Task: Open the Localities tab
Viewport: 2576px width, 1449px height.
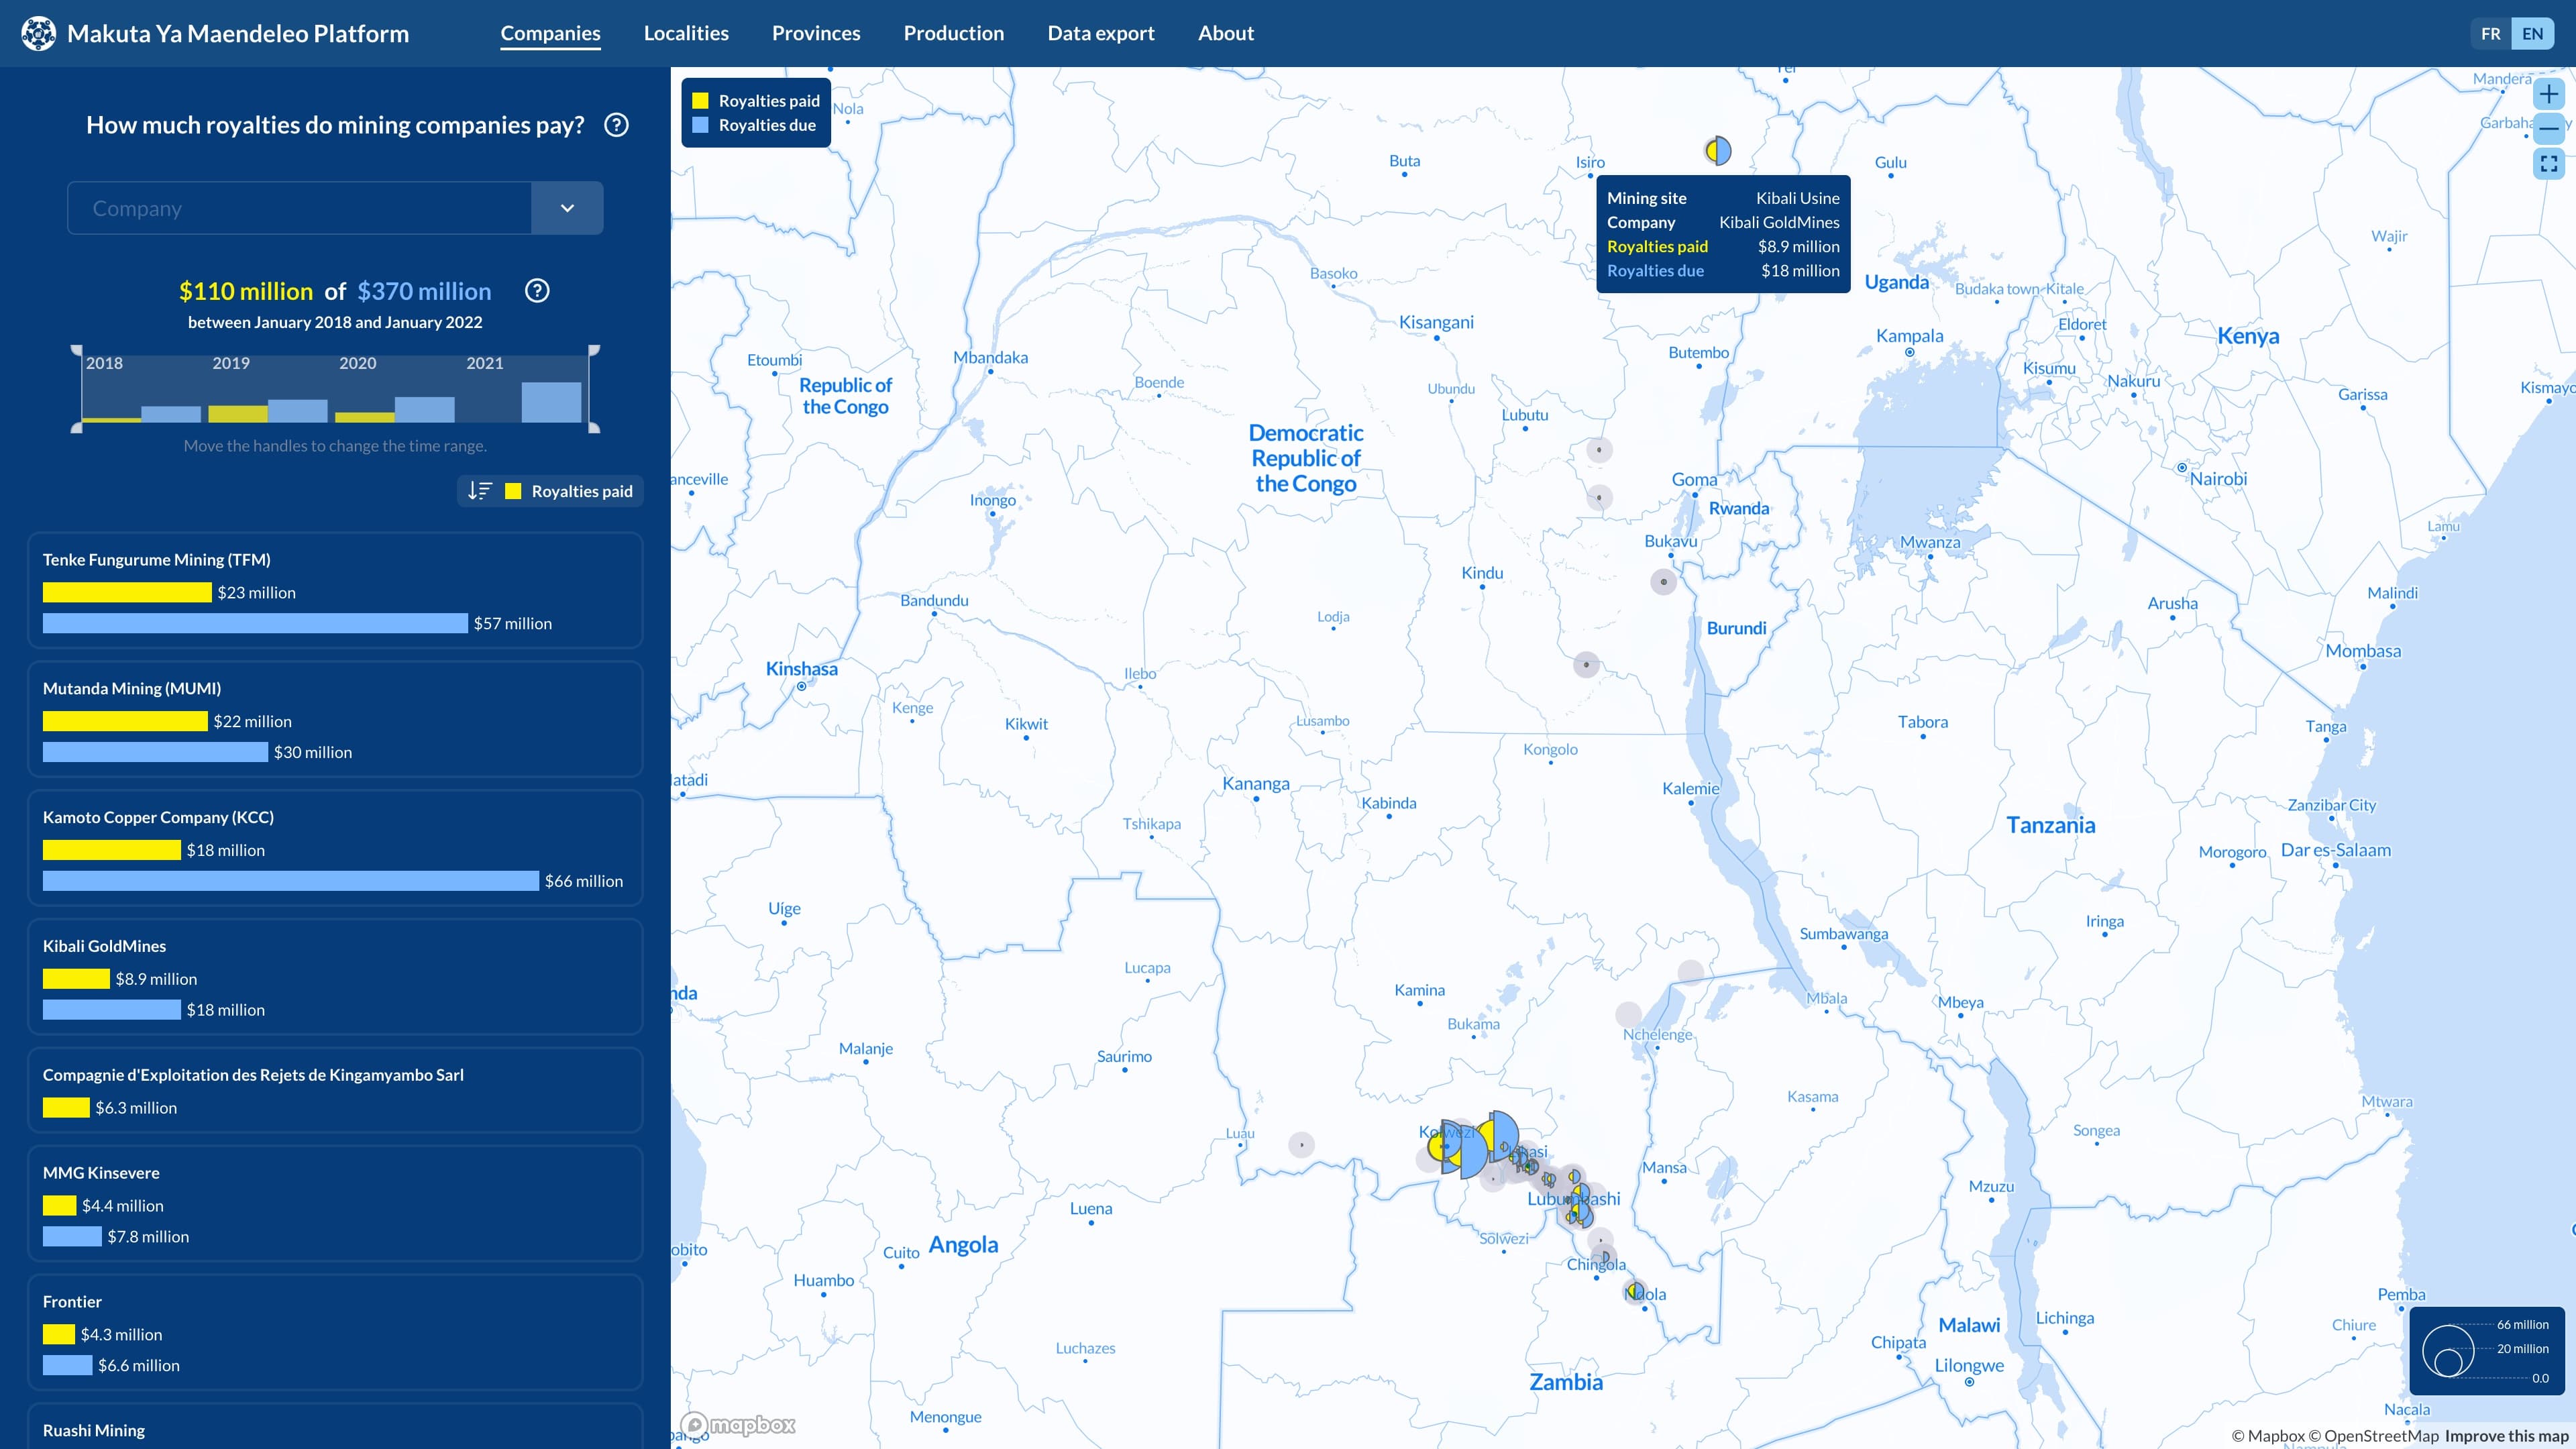Action: coord(686,33)
